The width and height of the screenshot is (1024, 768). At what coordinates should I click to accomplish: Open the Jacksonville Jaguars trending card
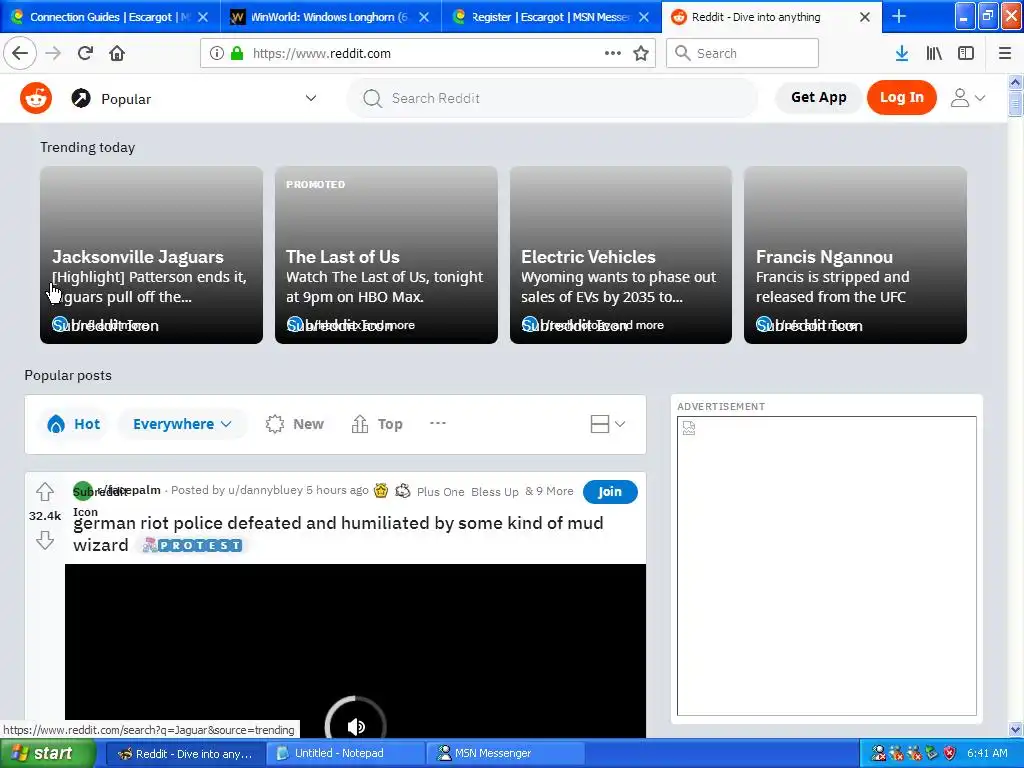[152, 255]
